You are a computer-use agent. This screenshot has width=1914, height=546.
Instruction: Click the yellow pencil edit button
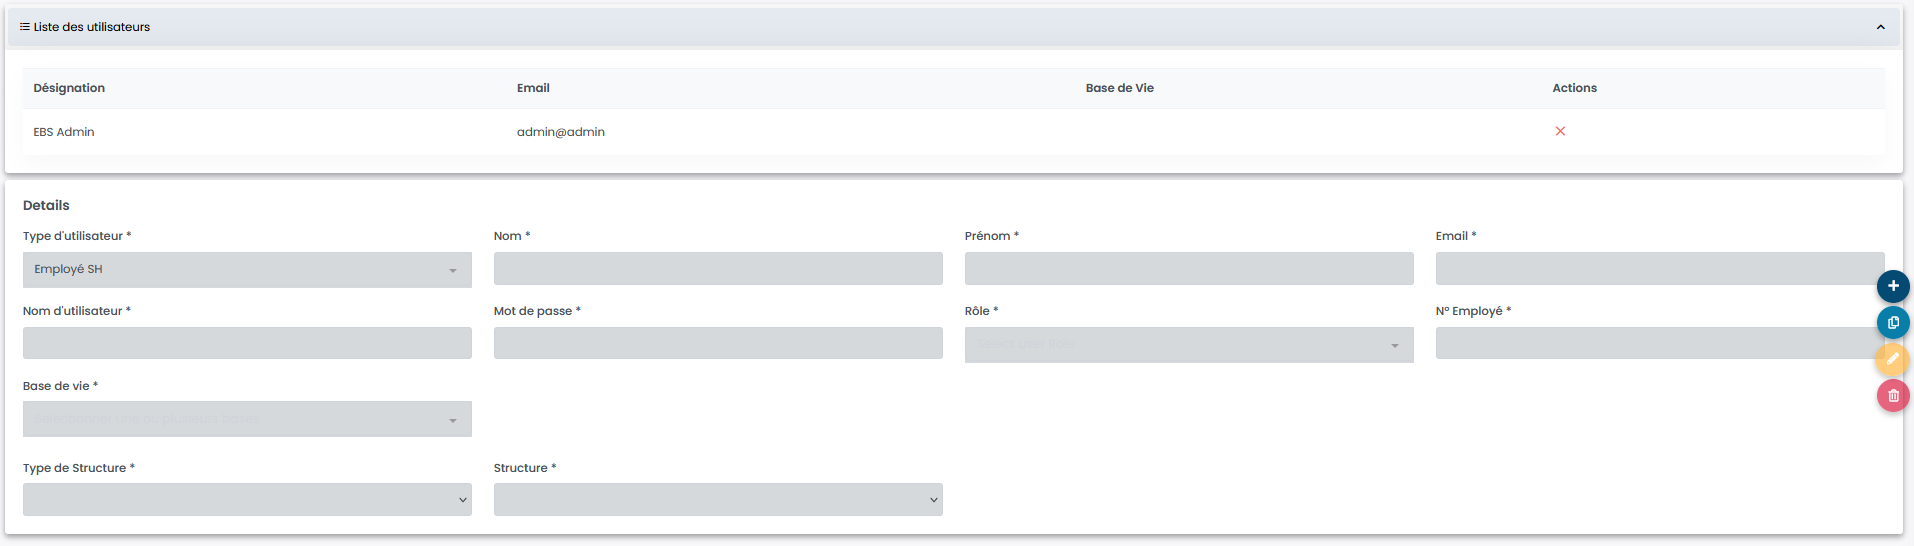[x=1892, y=359]
